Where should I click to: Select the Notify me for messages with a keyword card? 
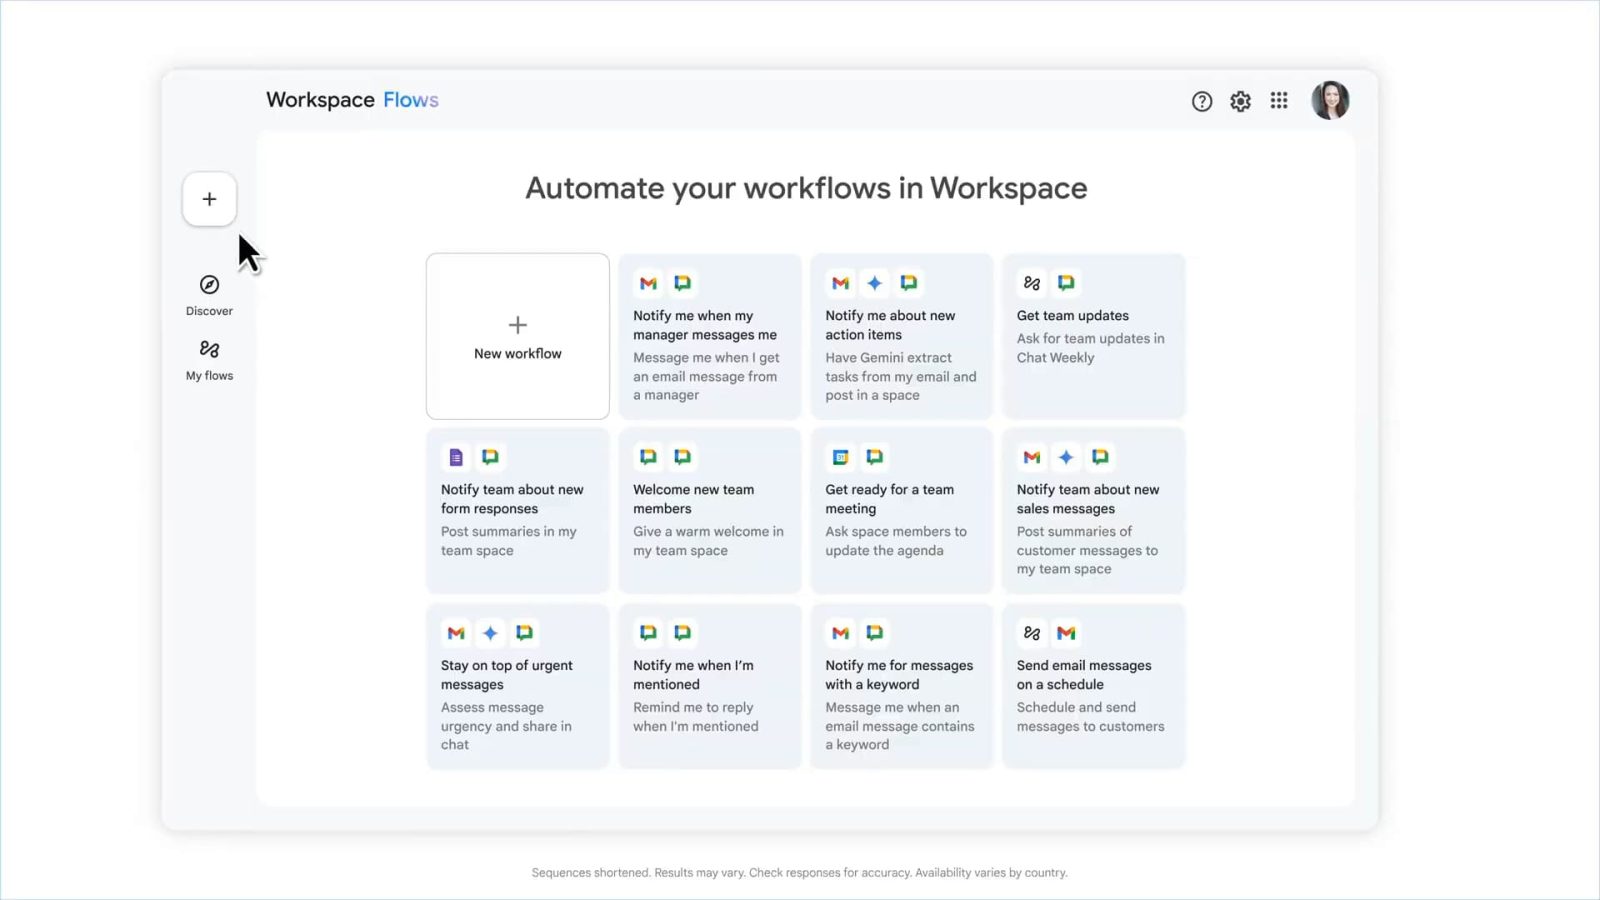(901, 685)
